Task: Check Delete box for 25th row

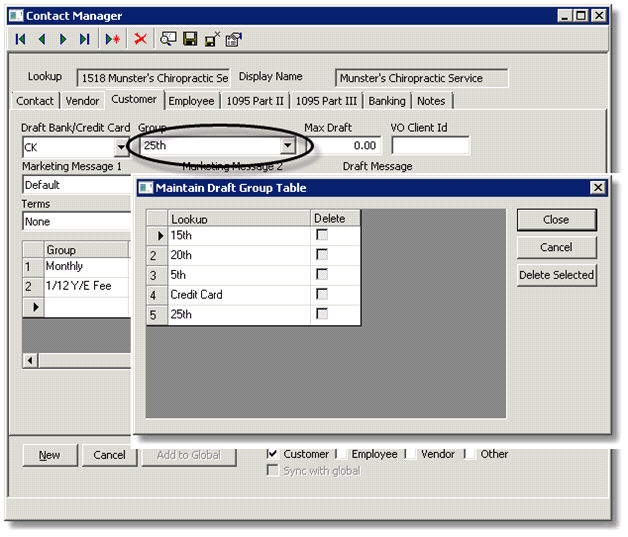Action: 322,314
